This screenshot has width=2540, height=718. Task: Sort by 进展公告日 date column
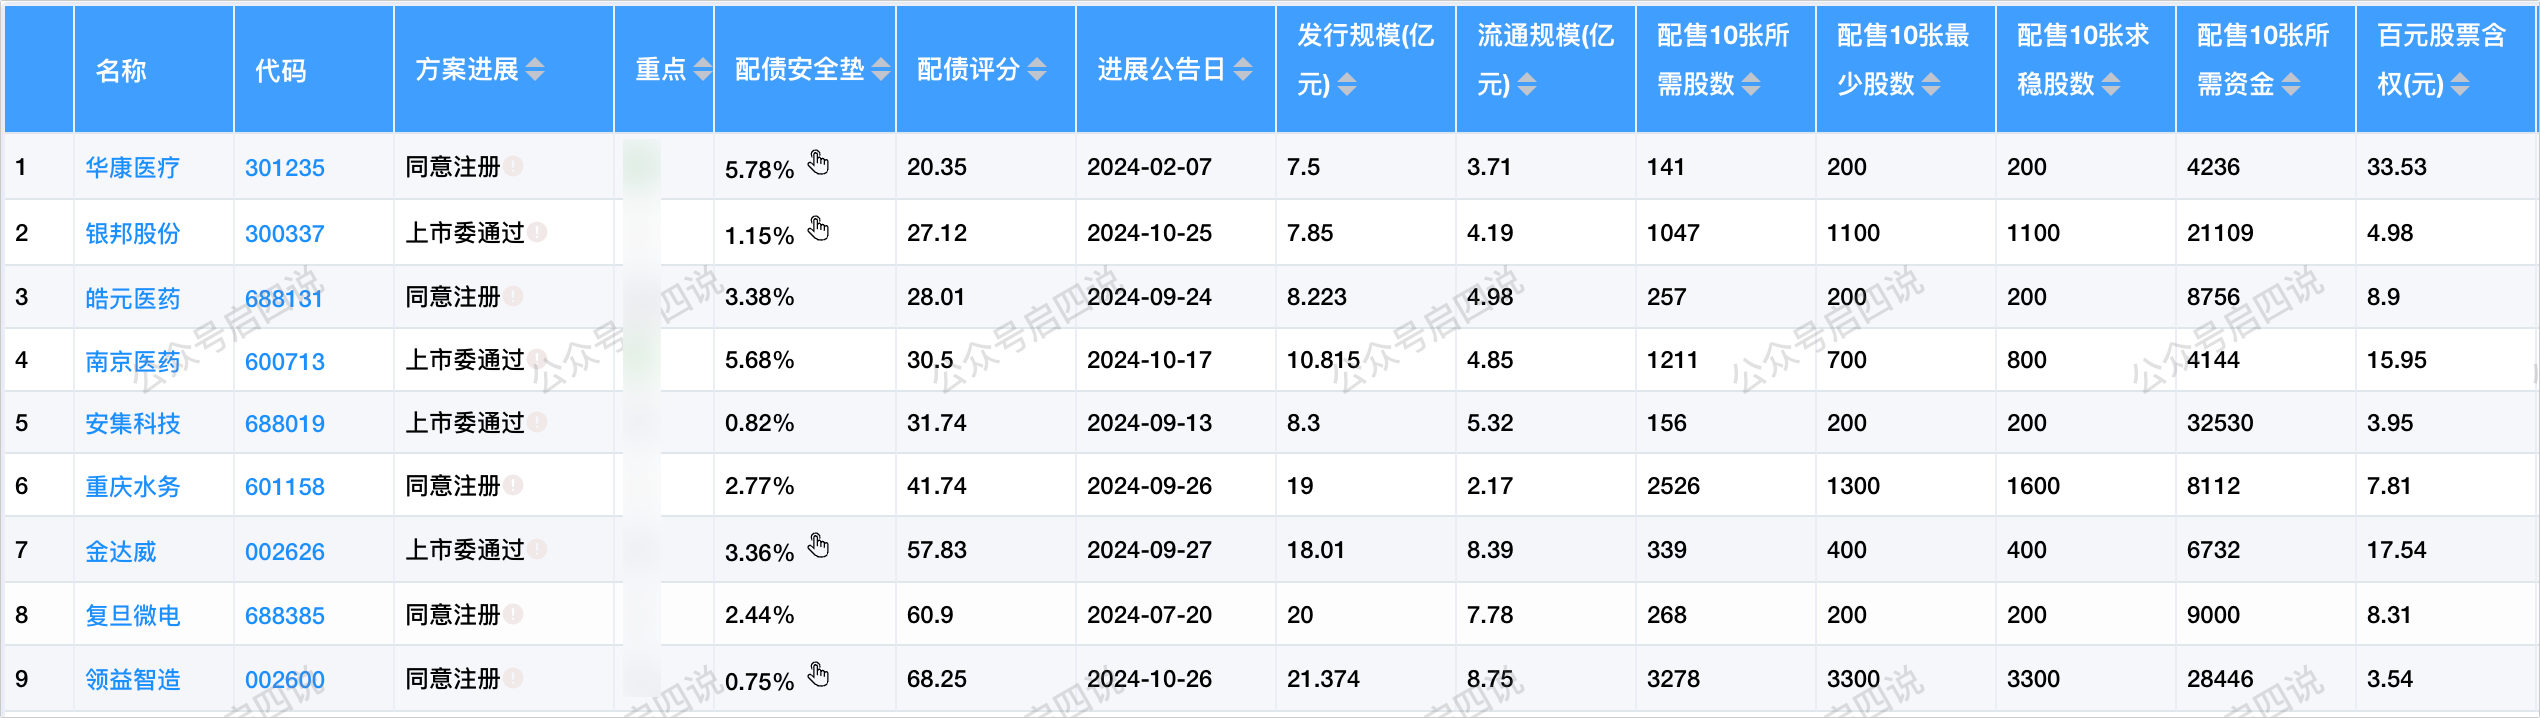point(1243,69)
